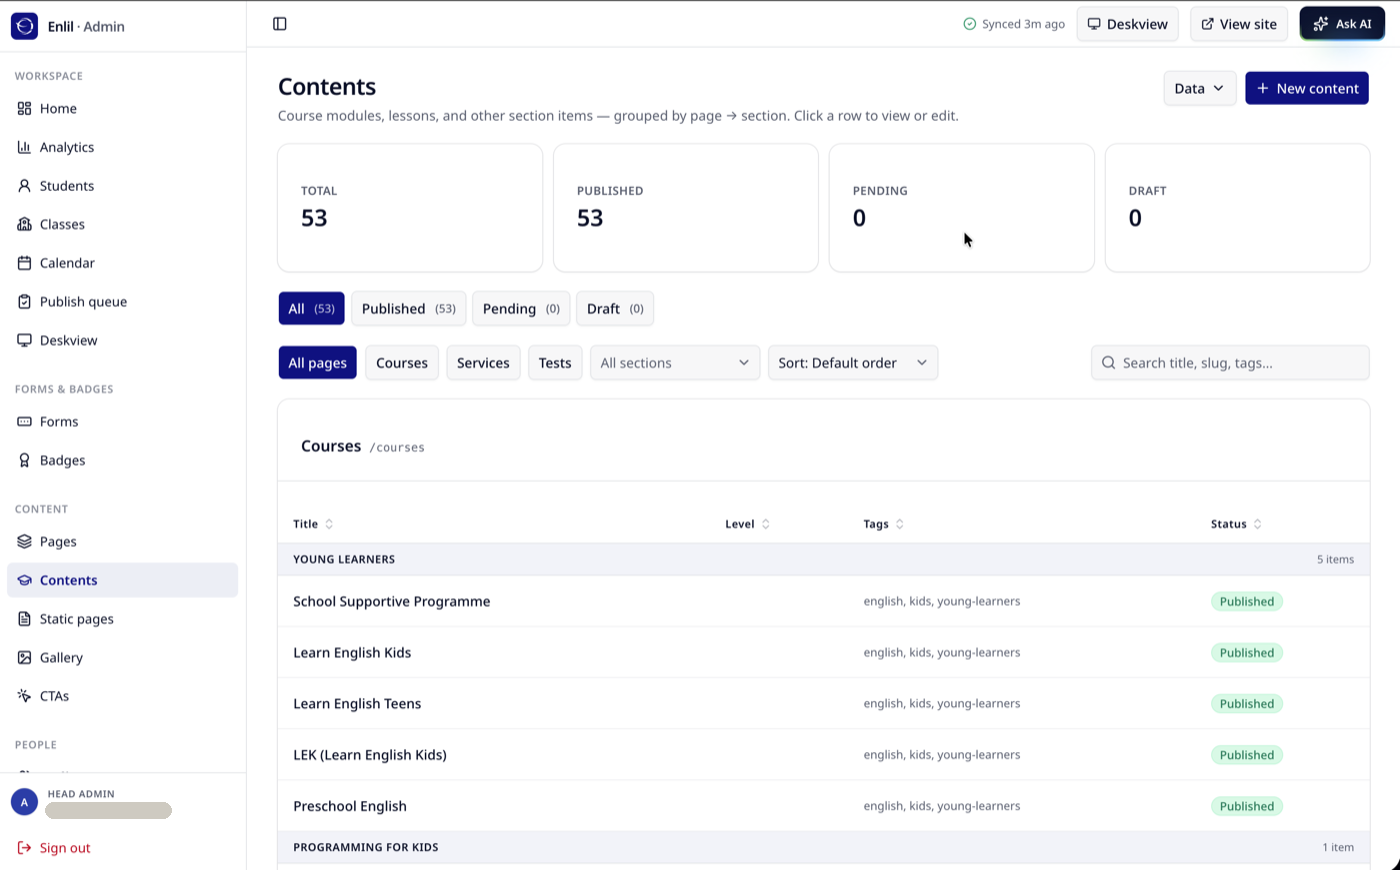The height and width of the screenshot is (870, 1400).
Task: Open the Data dropdown
Action: [1199, 88]
